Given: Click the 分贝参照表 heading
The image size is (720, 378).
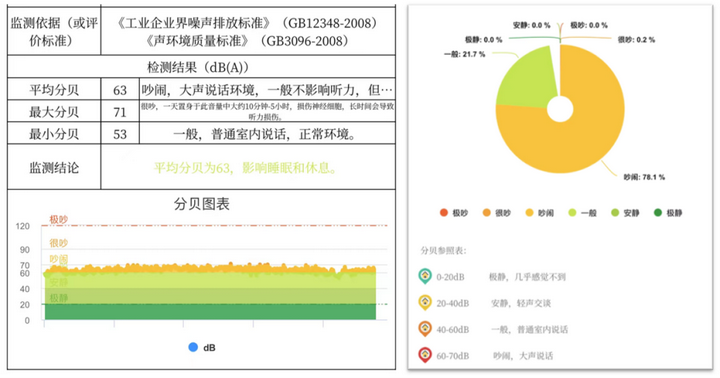Looking at the screenshot, I should coord(444,250).
